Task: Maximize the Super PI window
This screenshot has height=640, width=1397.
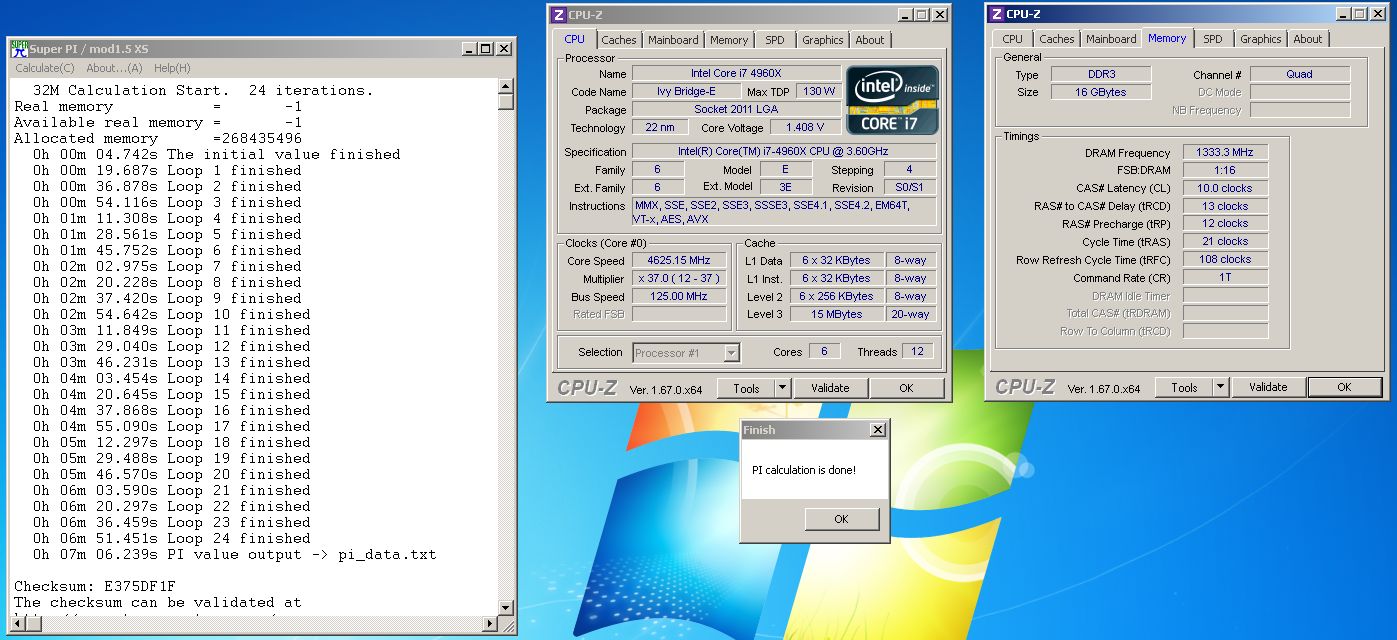Action: 486,49
